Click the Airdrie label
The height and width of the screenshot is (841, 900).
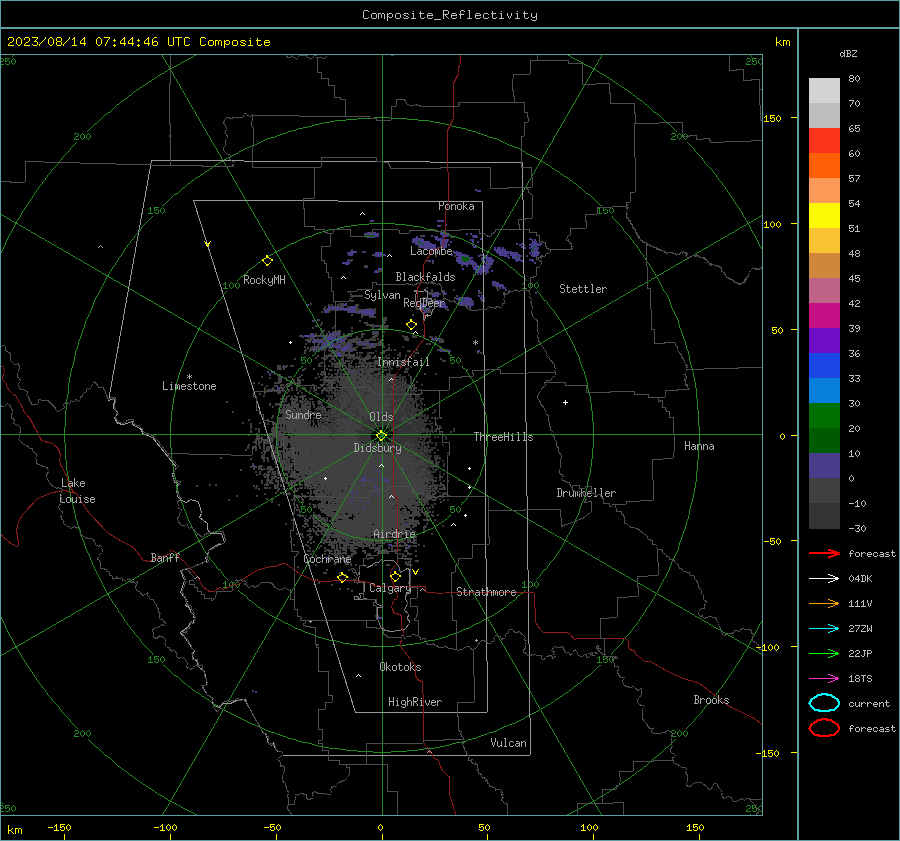click(394, 534)
